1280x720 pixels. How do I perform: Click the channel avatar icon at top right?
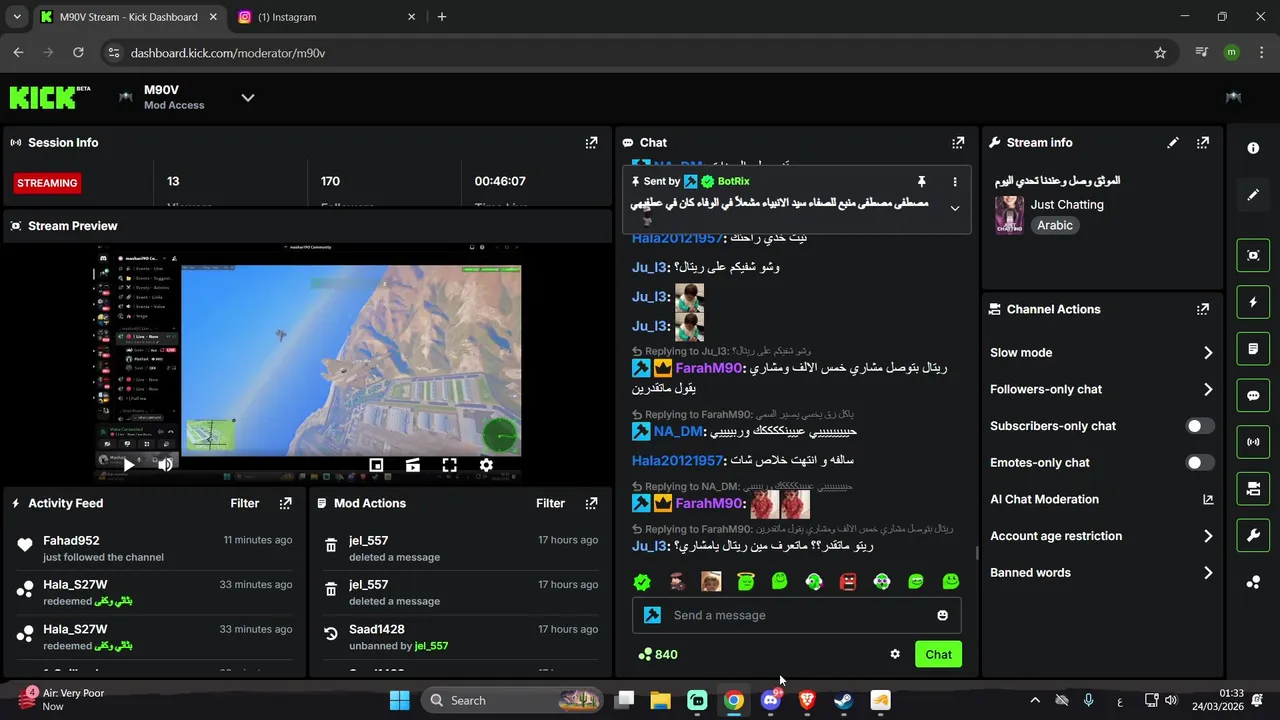point(1233,97)
